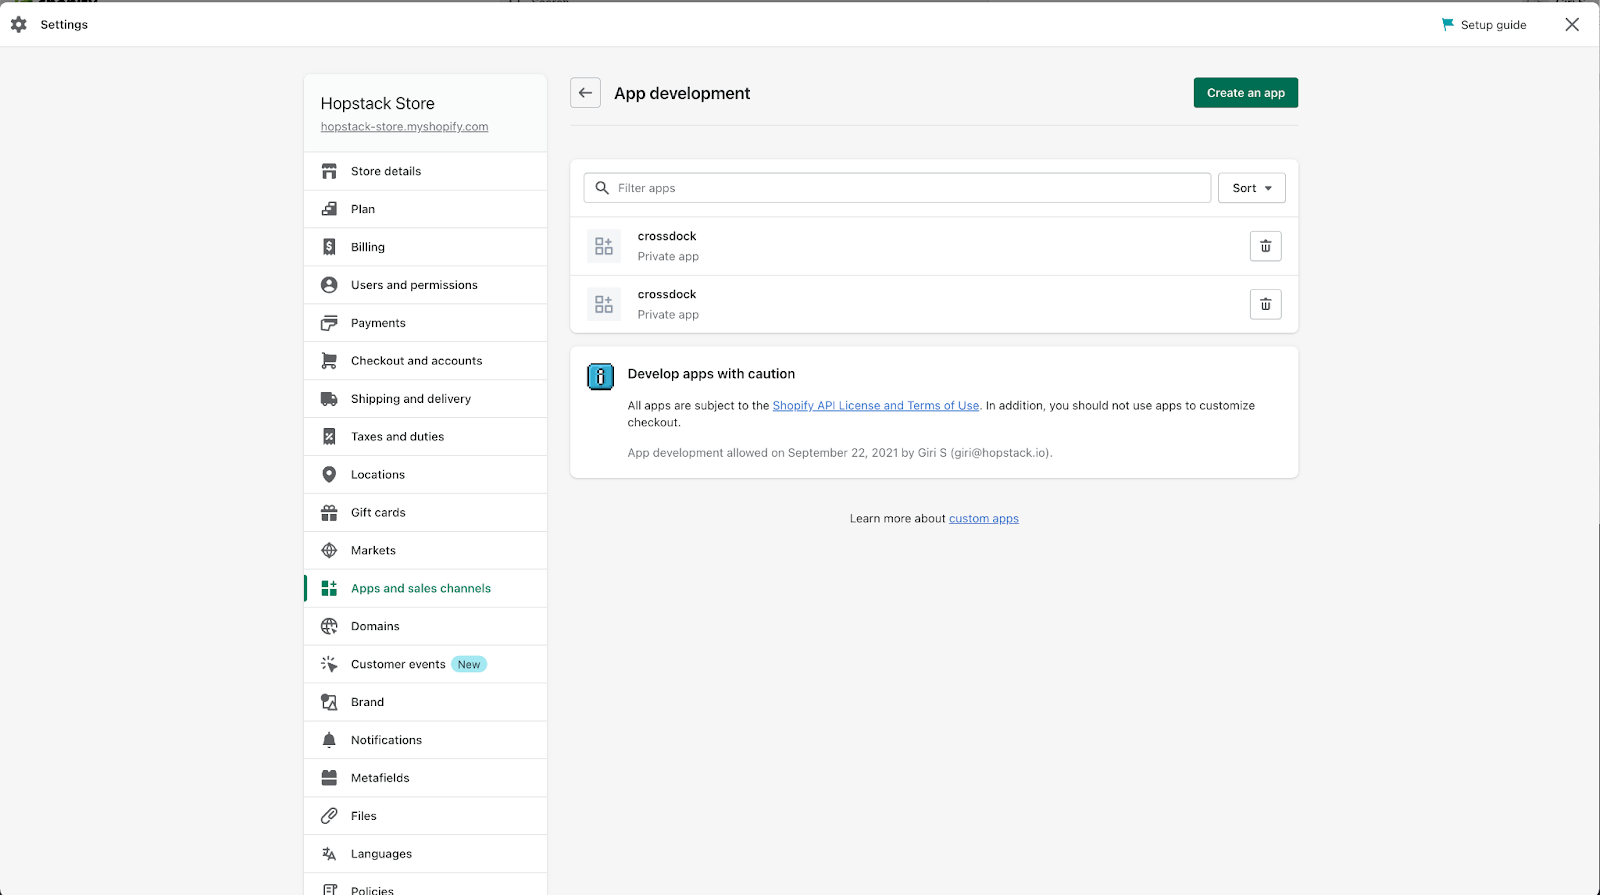This screenshot has width=1600, height=895.
Task: Click the Notifications bell icon
Action: [329, 740]
